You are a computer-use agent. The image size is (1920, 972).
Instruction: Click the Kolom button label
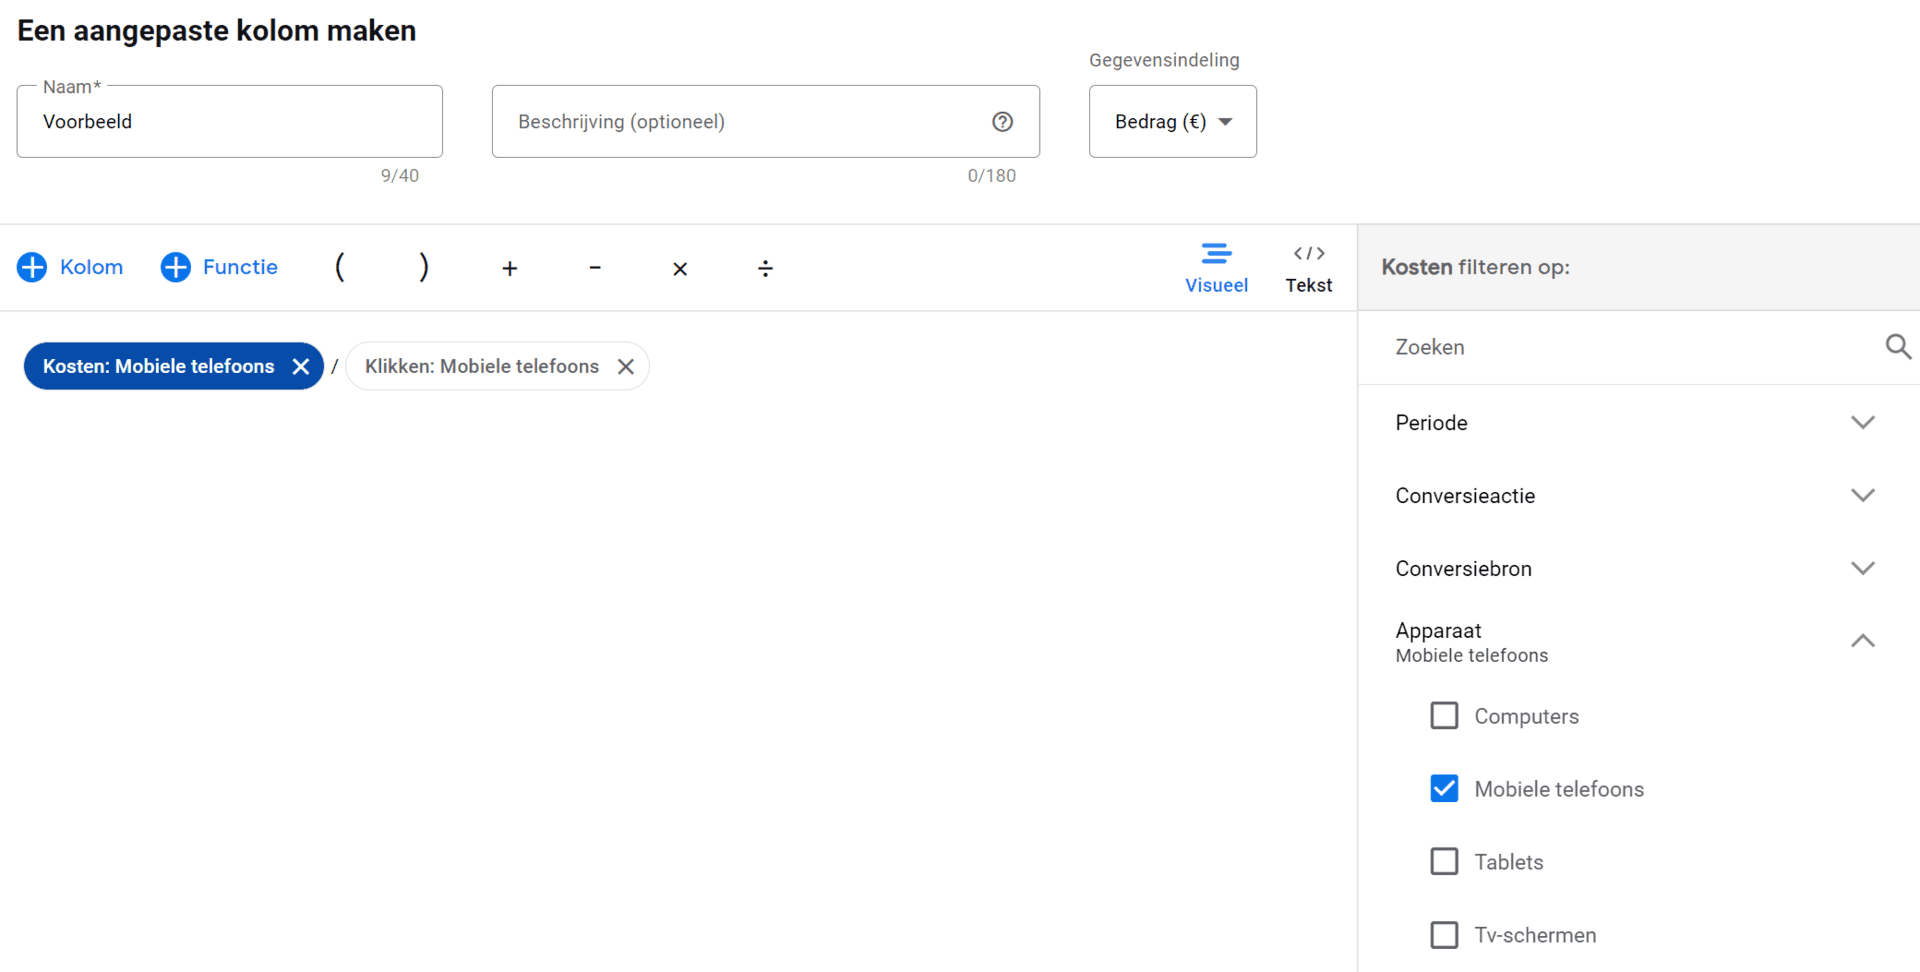tap(91, 267)
